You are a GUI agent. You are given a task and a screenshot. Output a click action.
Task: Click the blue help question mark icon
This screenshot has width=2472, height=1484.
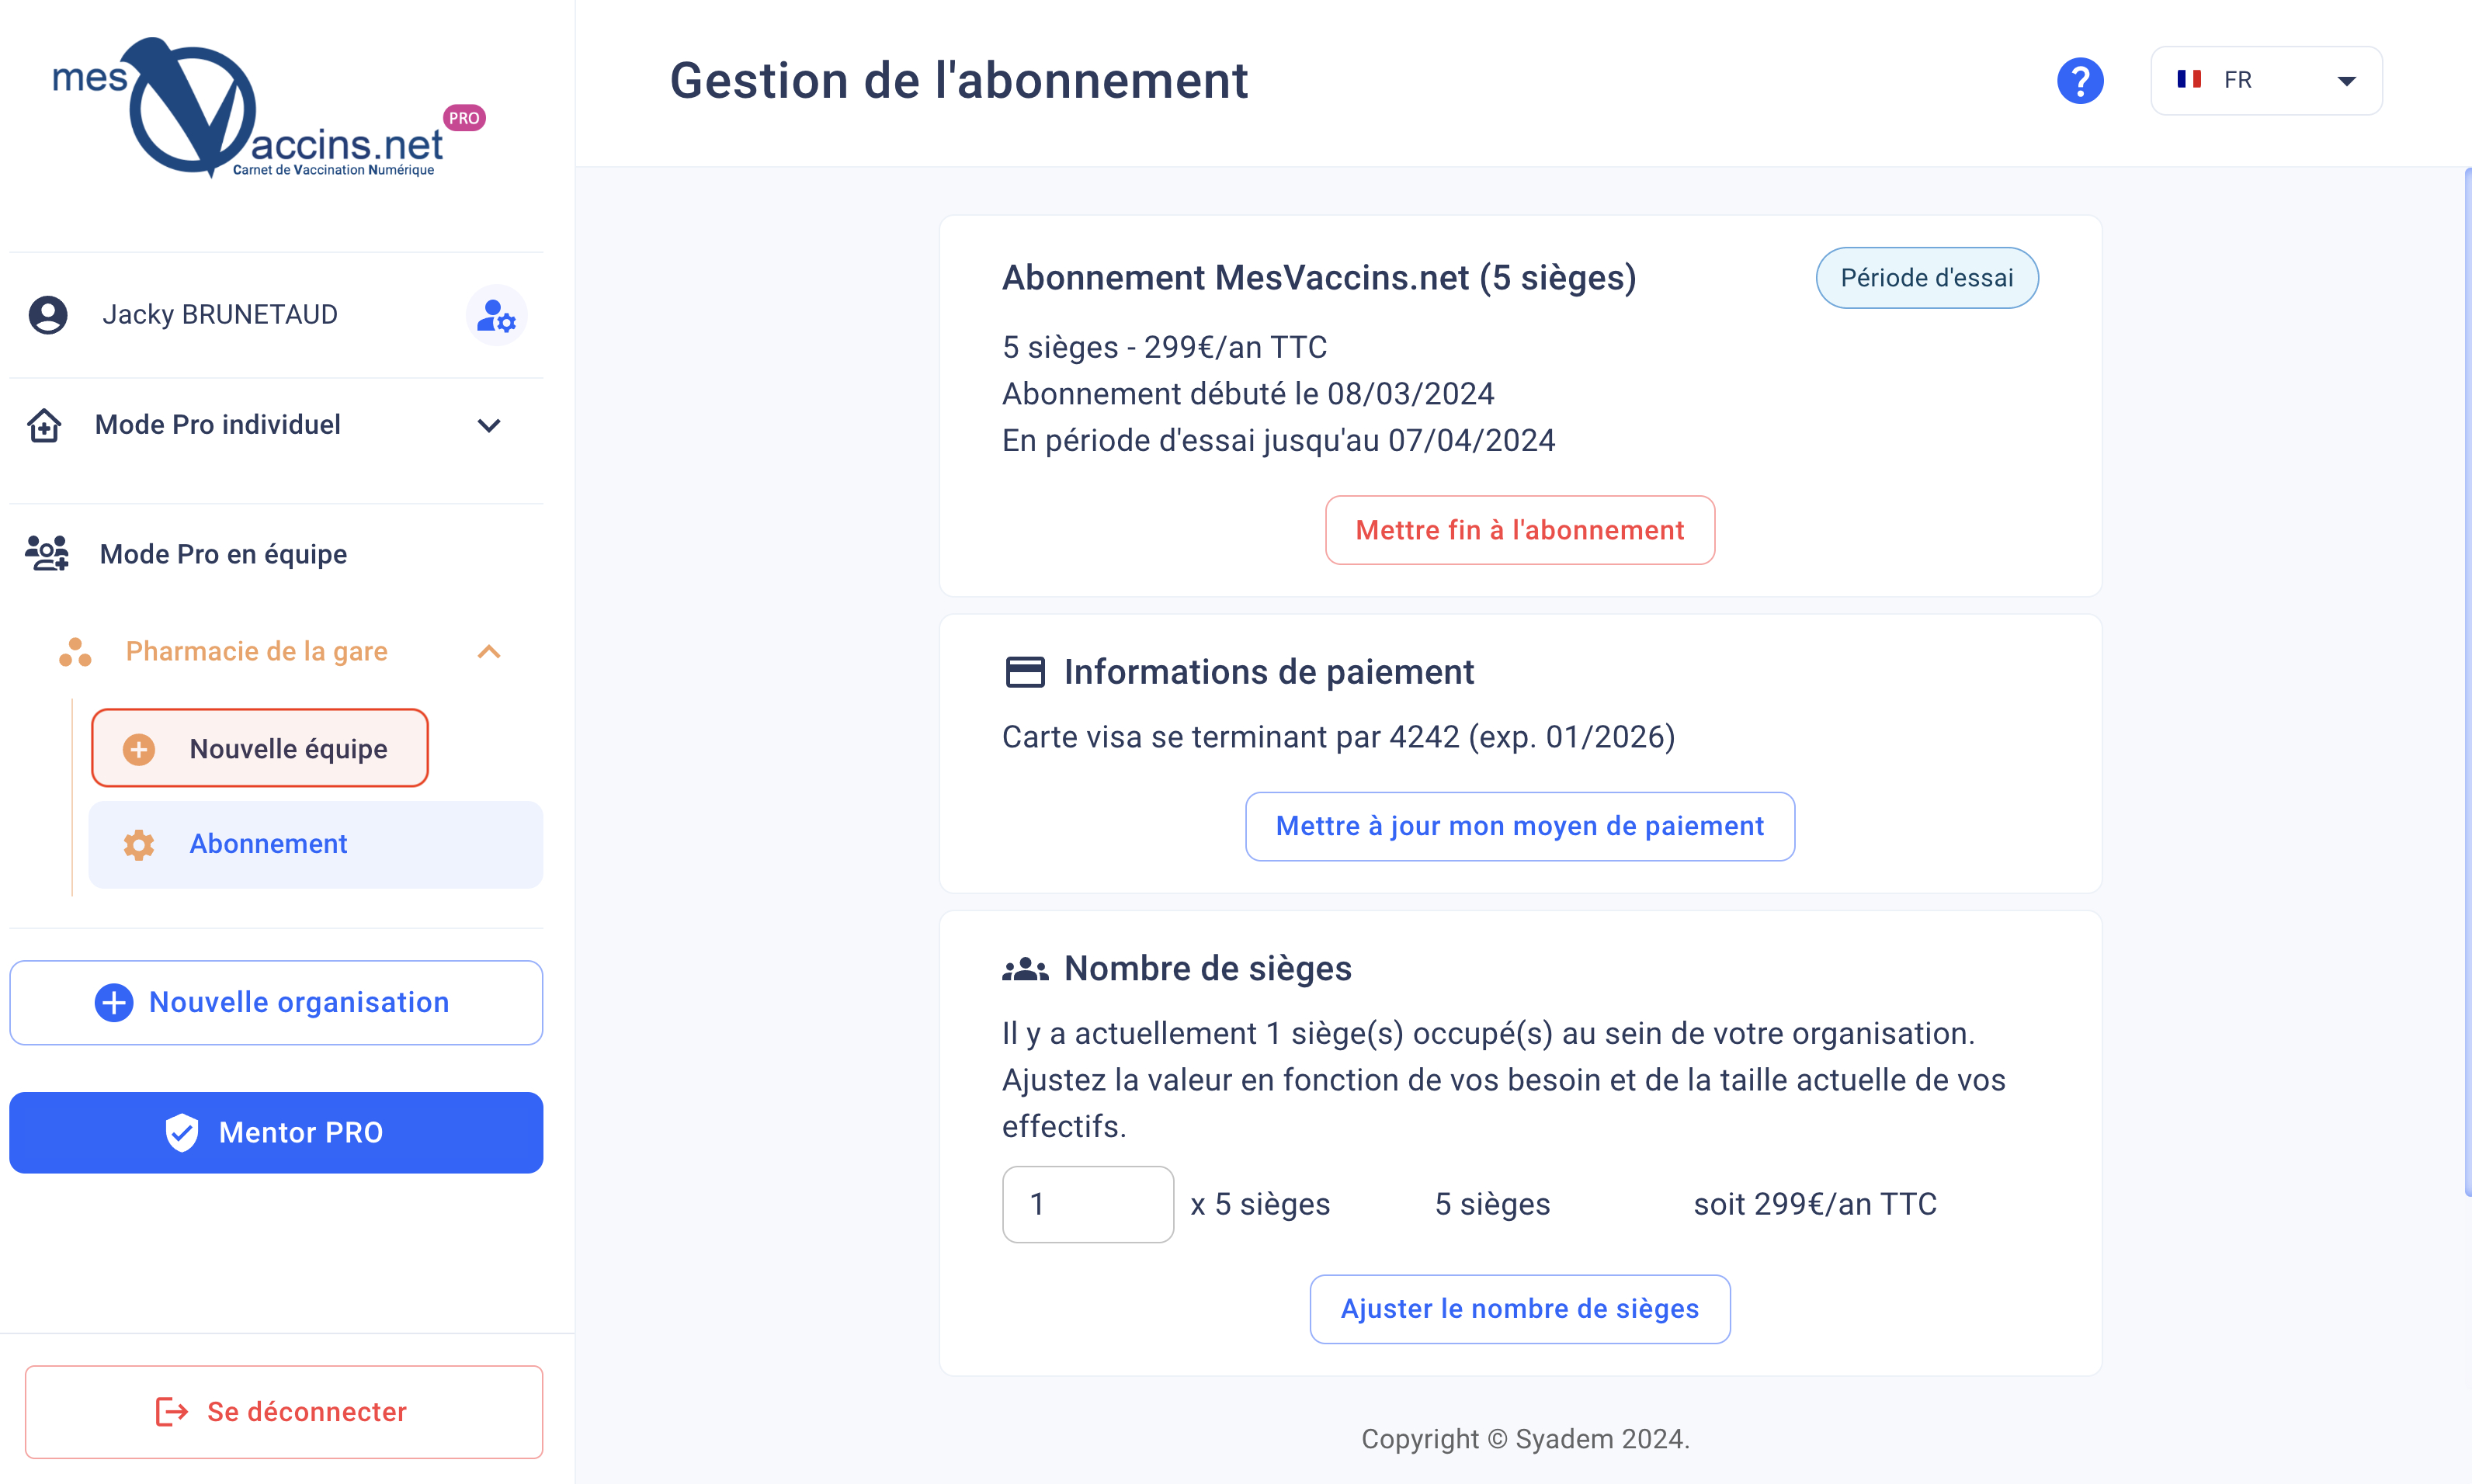point(2080,80)
